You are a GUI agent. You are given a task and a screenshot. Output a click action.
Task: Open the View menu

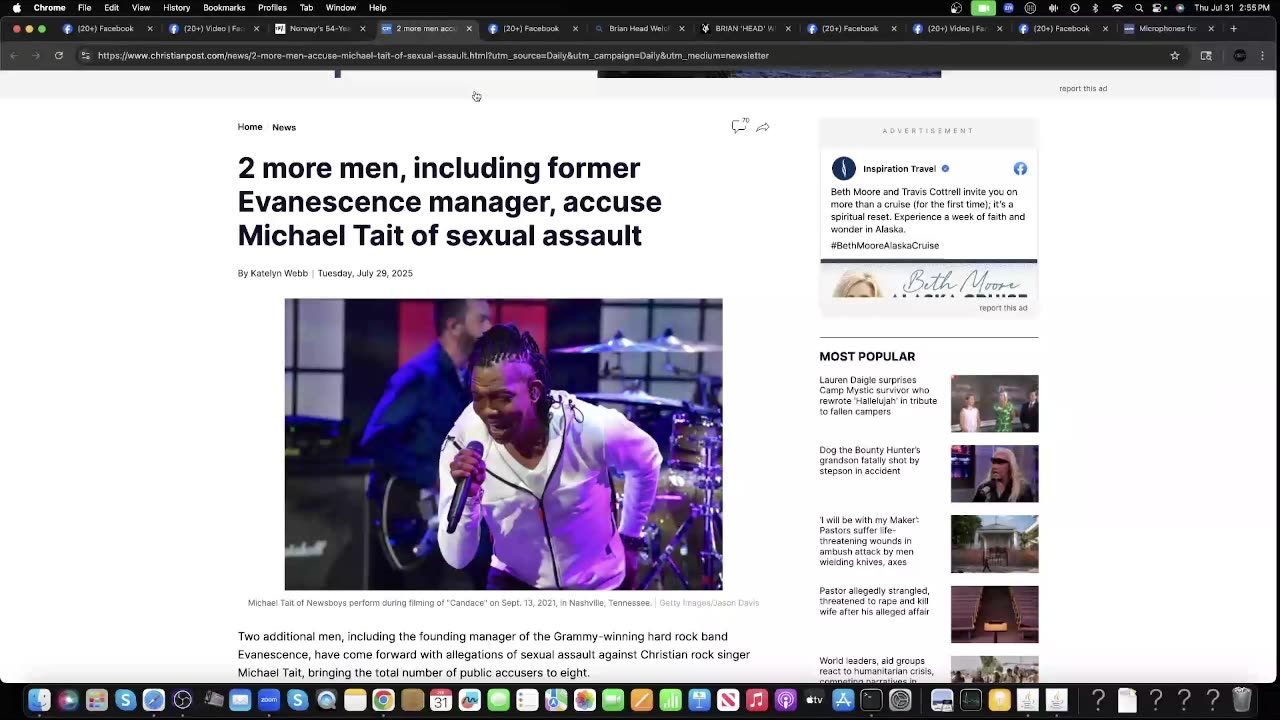[x=141, y=8]
